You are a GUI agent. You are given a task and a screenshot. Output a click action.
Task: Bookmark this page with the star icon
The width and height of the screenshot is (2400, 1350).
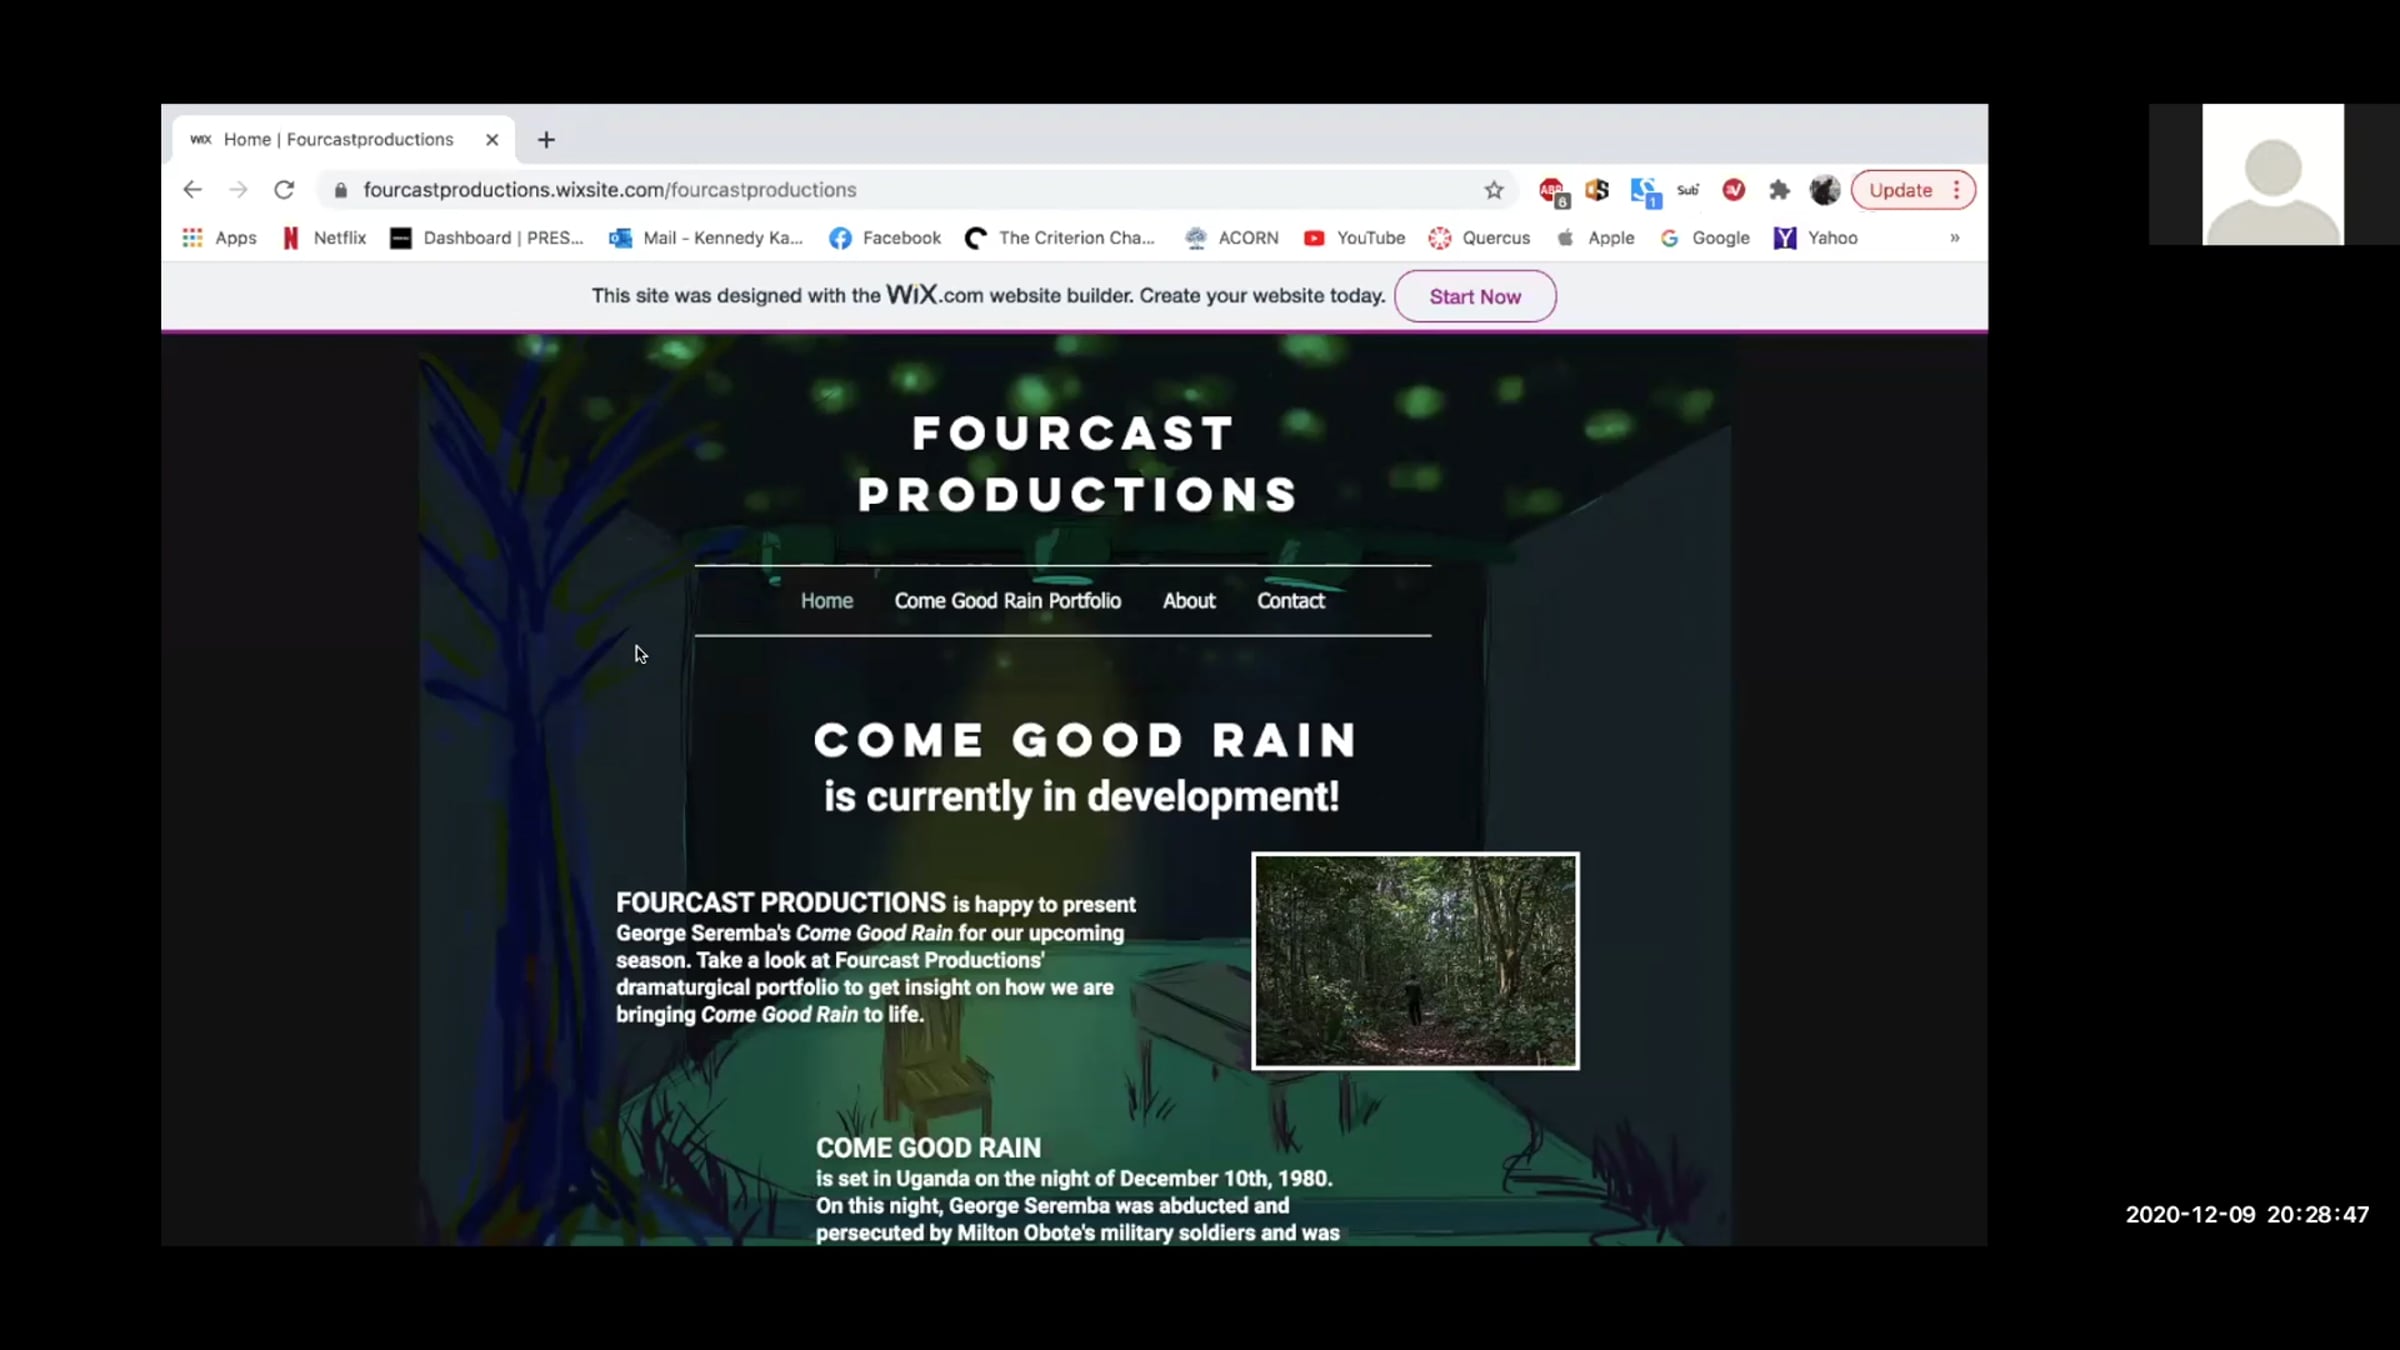point(1493,190)
